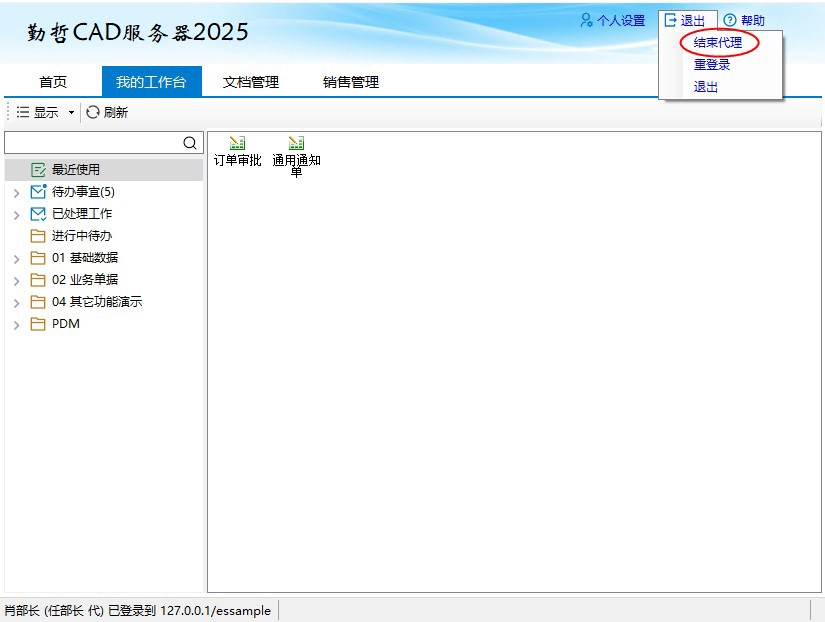The height and width of the screenshot is (622, 825).
Task: Open the 订单审批 shortcut icon
Action: [237, 144]
